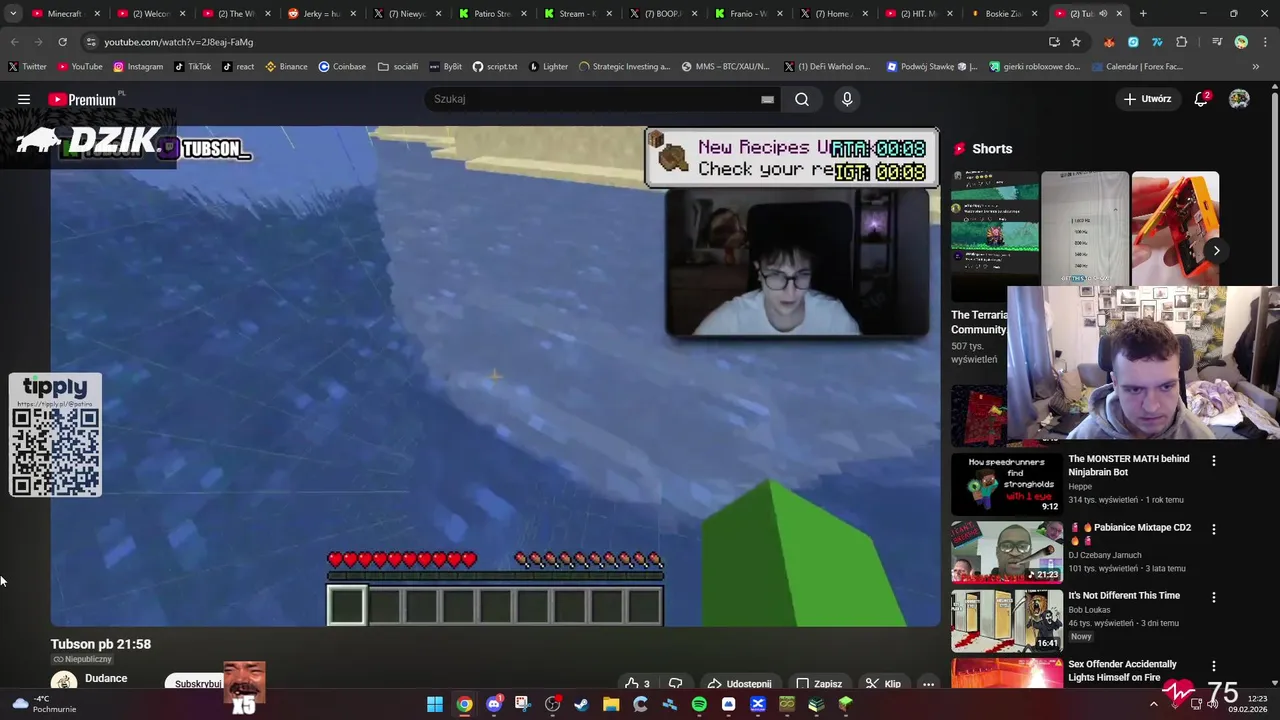The image size is (1280, 720).
Task: Switch to the Franio tab
Action: (x=748, y=14)
